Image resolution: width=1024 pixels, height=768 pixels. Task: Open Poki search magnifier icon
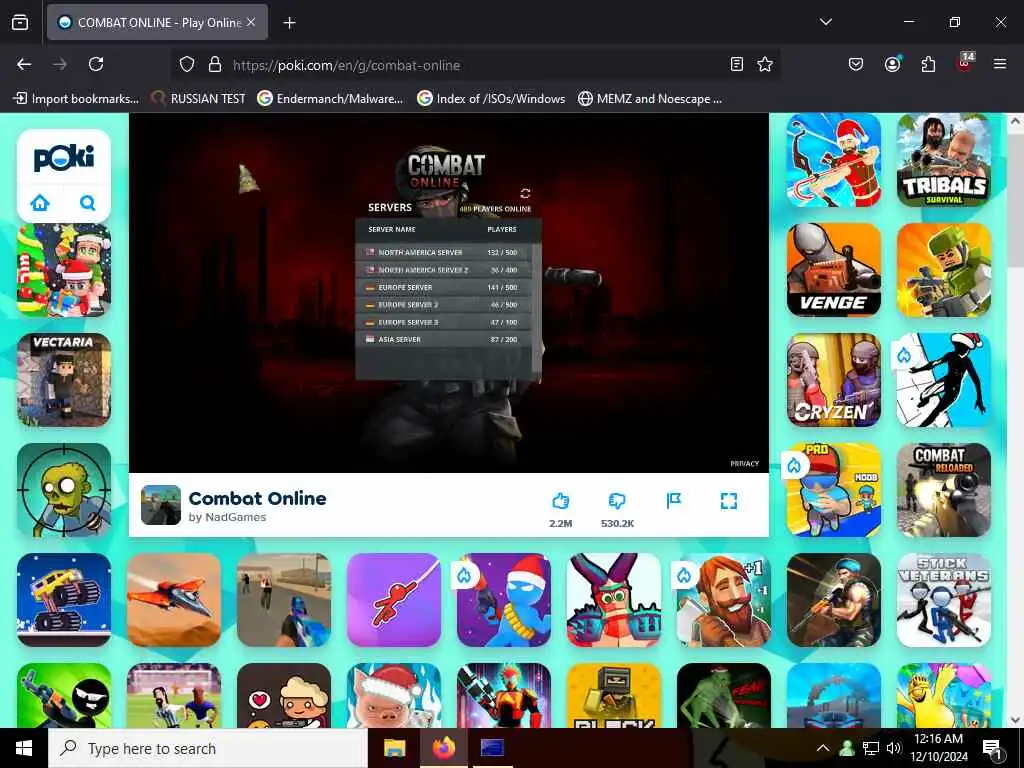click(88, 202)
